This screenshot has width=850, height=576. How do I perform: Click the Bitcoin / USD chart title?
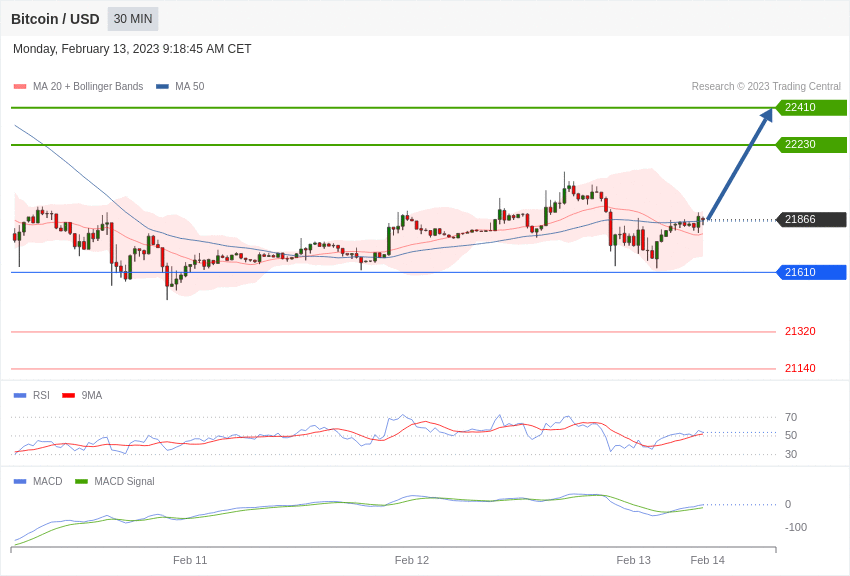pos(55,20)
